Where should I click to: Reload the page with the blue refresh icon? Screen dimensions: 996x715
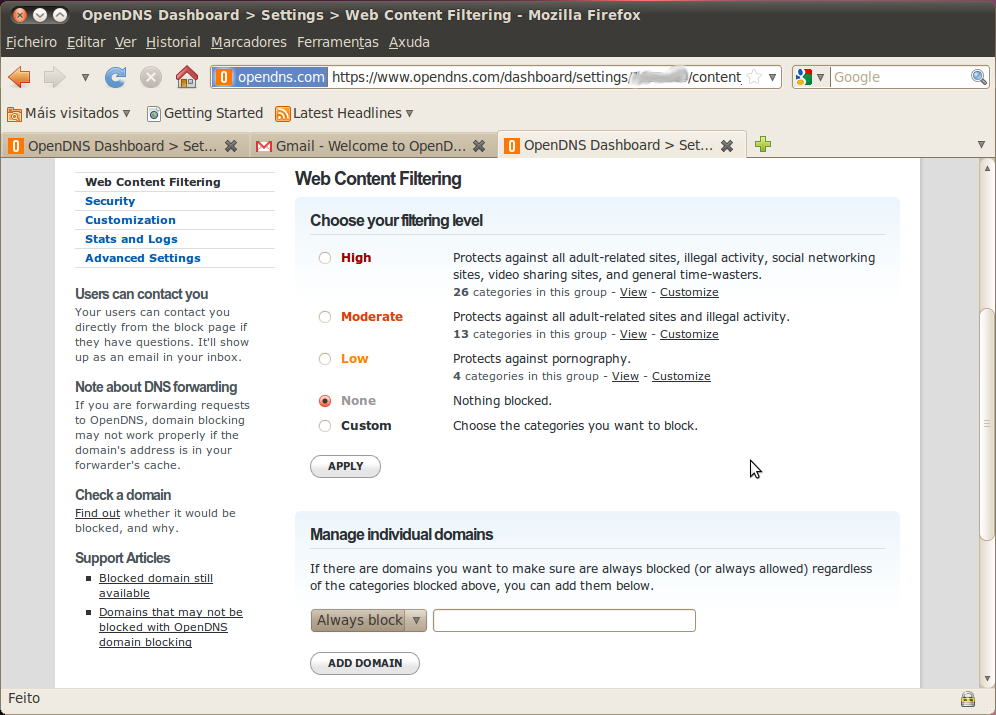(116, 77)
